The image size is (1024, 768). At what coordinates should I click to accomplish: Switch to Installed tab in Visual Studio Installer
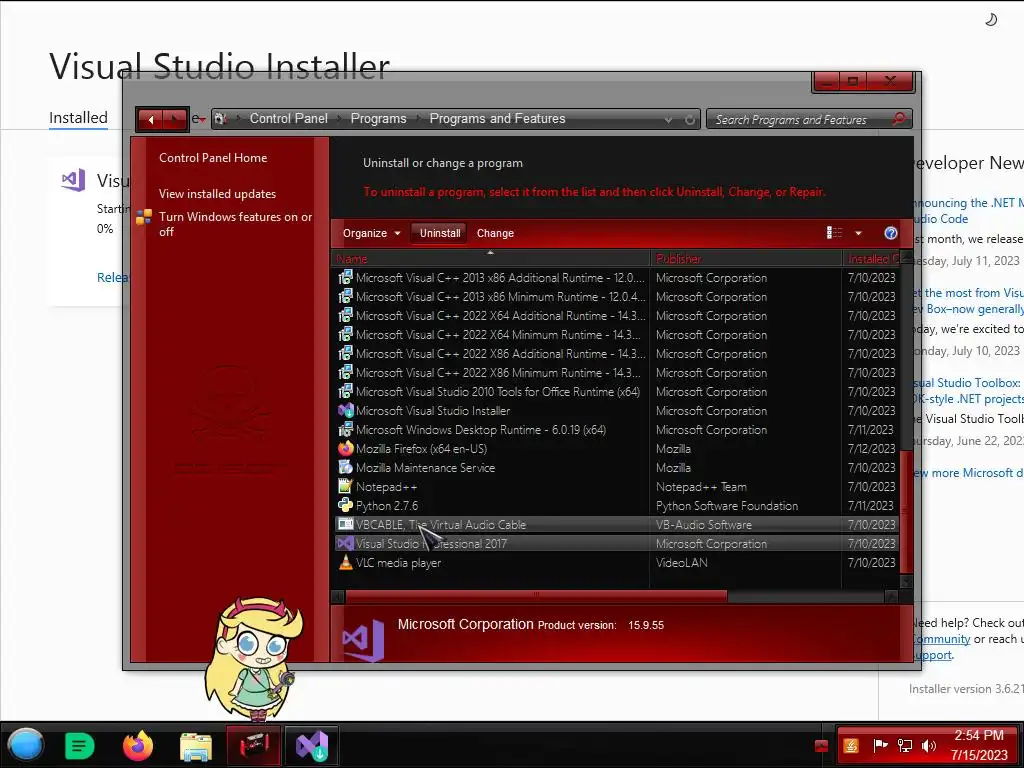(x=78, y=118)
